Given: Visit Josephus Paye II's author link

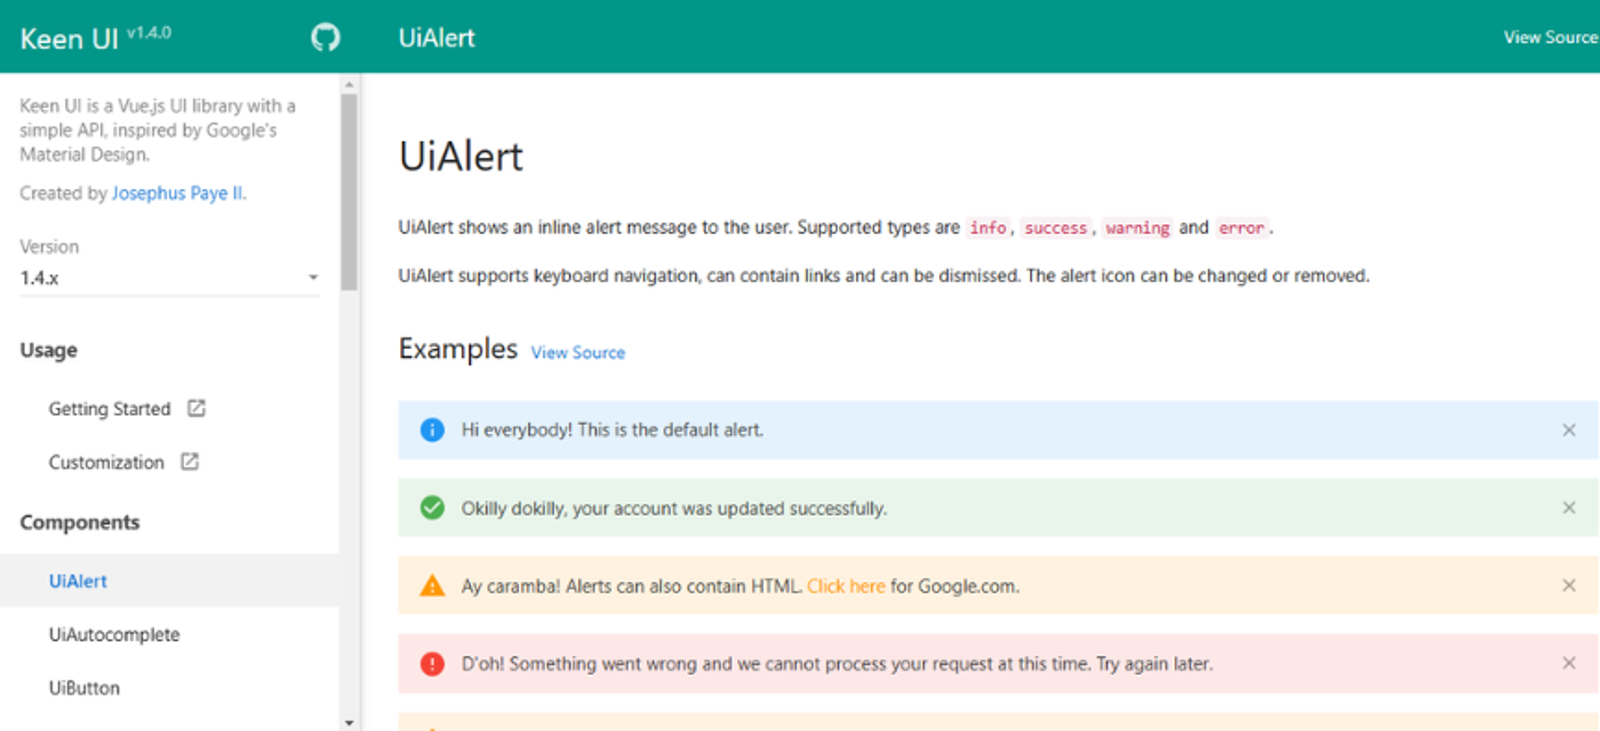Looking at the screenshot, I should 178,193.
